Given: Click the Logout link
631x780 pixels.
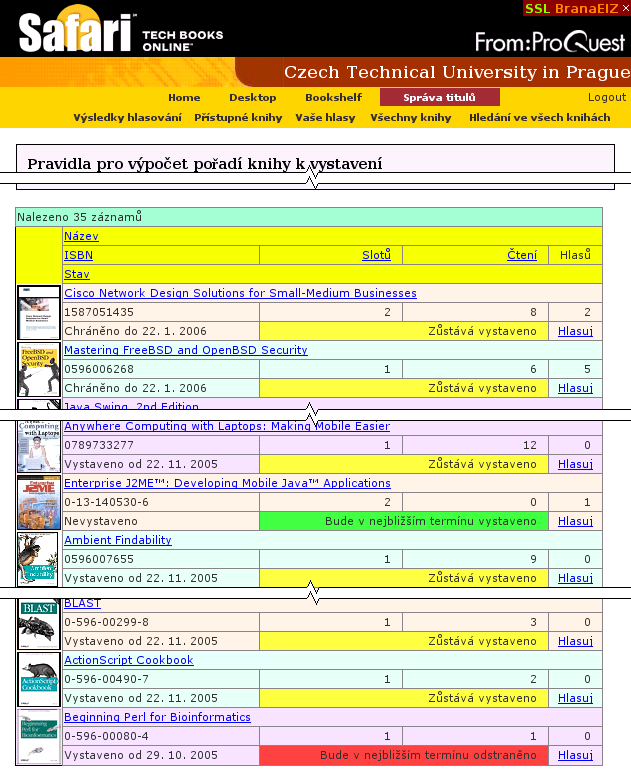Looking at the screenshot, I should tap(607, 97).
